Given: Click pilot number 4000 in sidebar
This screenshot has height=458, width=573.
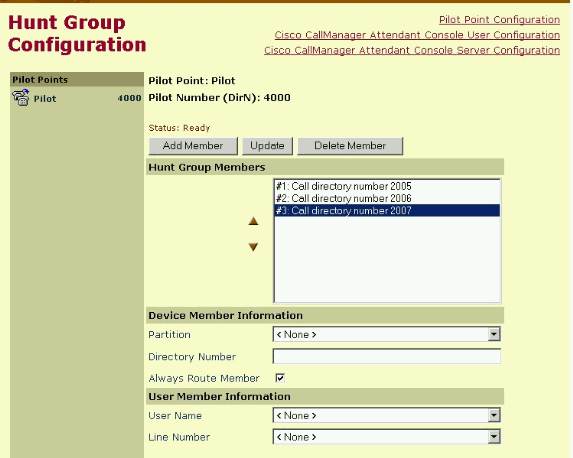Looking at the screenshot, I should pyautogui.click(x=129, y=98).
